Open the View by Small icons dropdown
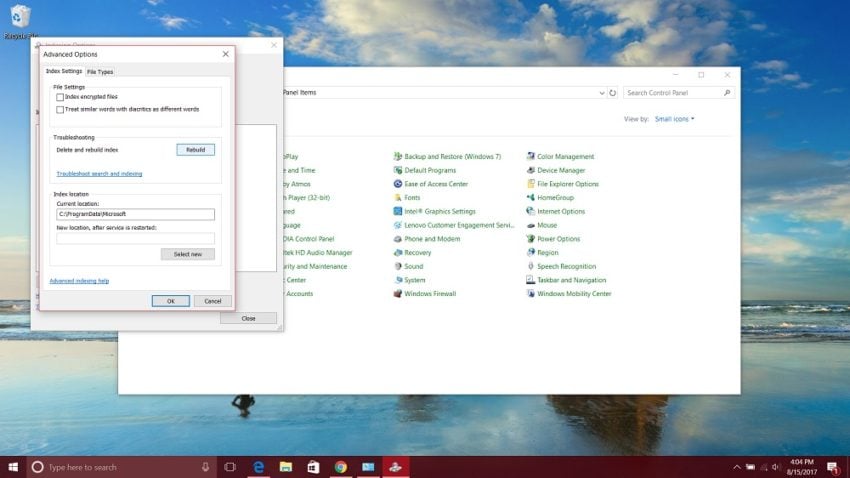Image resolution: width=850 pixels, height=478 pixels. (674, 119)
